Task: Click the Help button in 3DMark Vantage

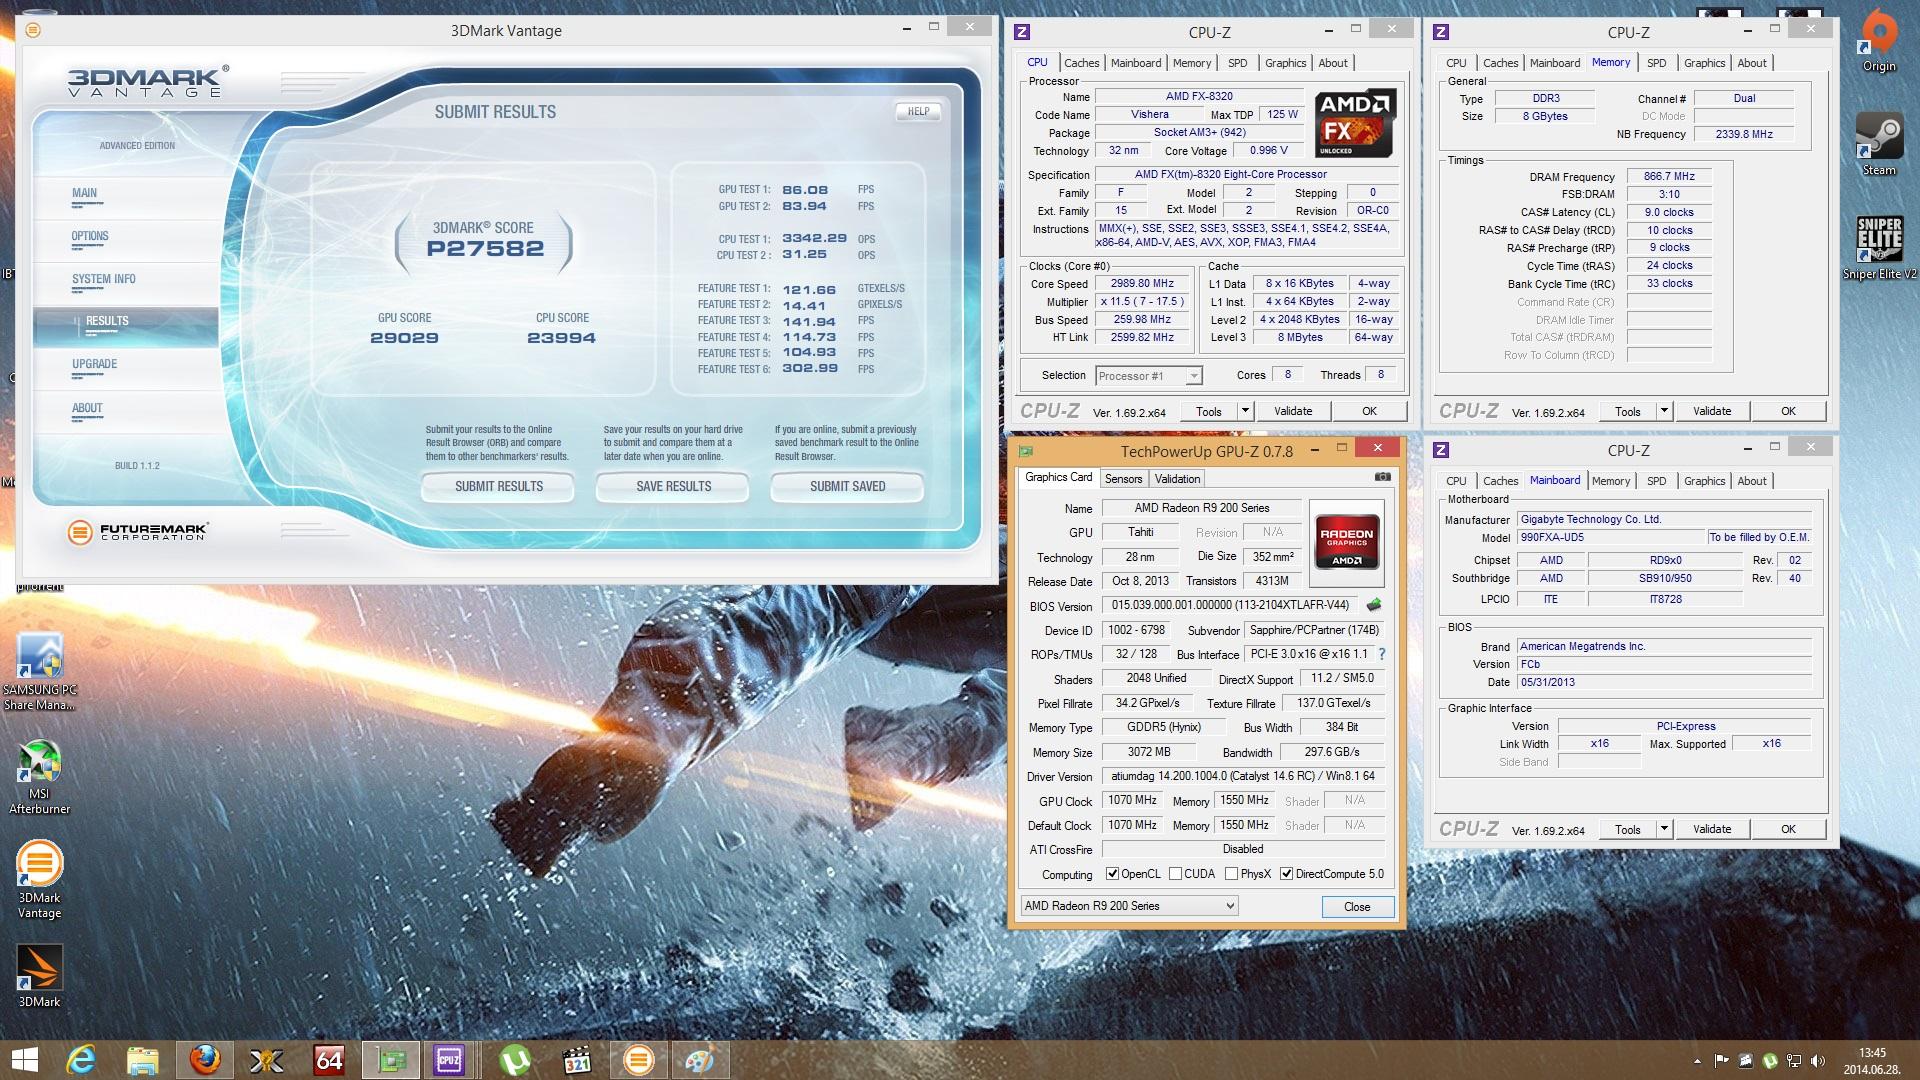Action: tap(918, 112)
